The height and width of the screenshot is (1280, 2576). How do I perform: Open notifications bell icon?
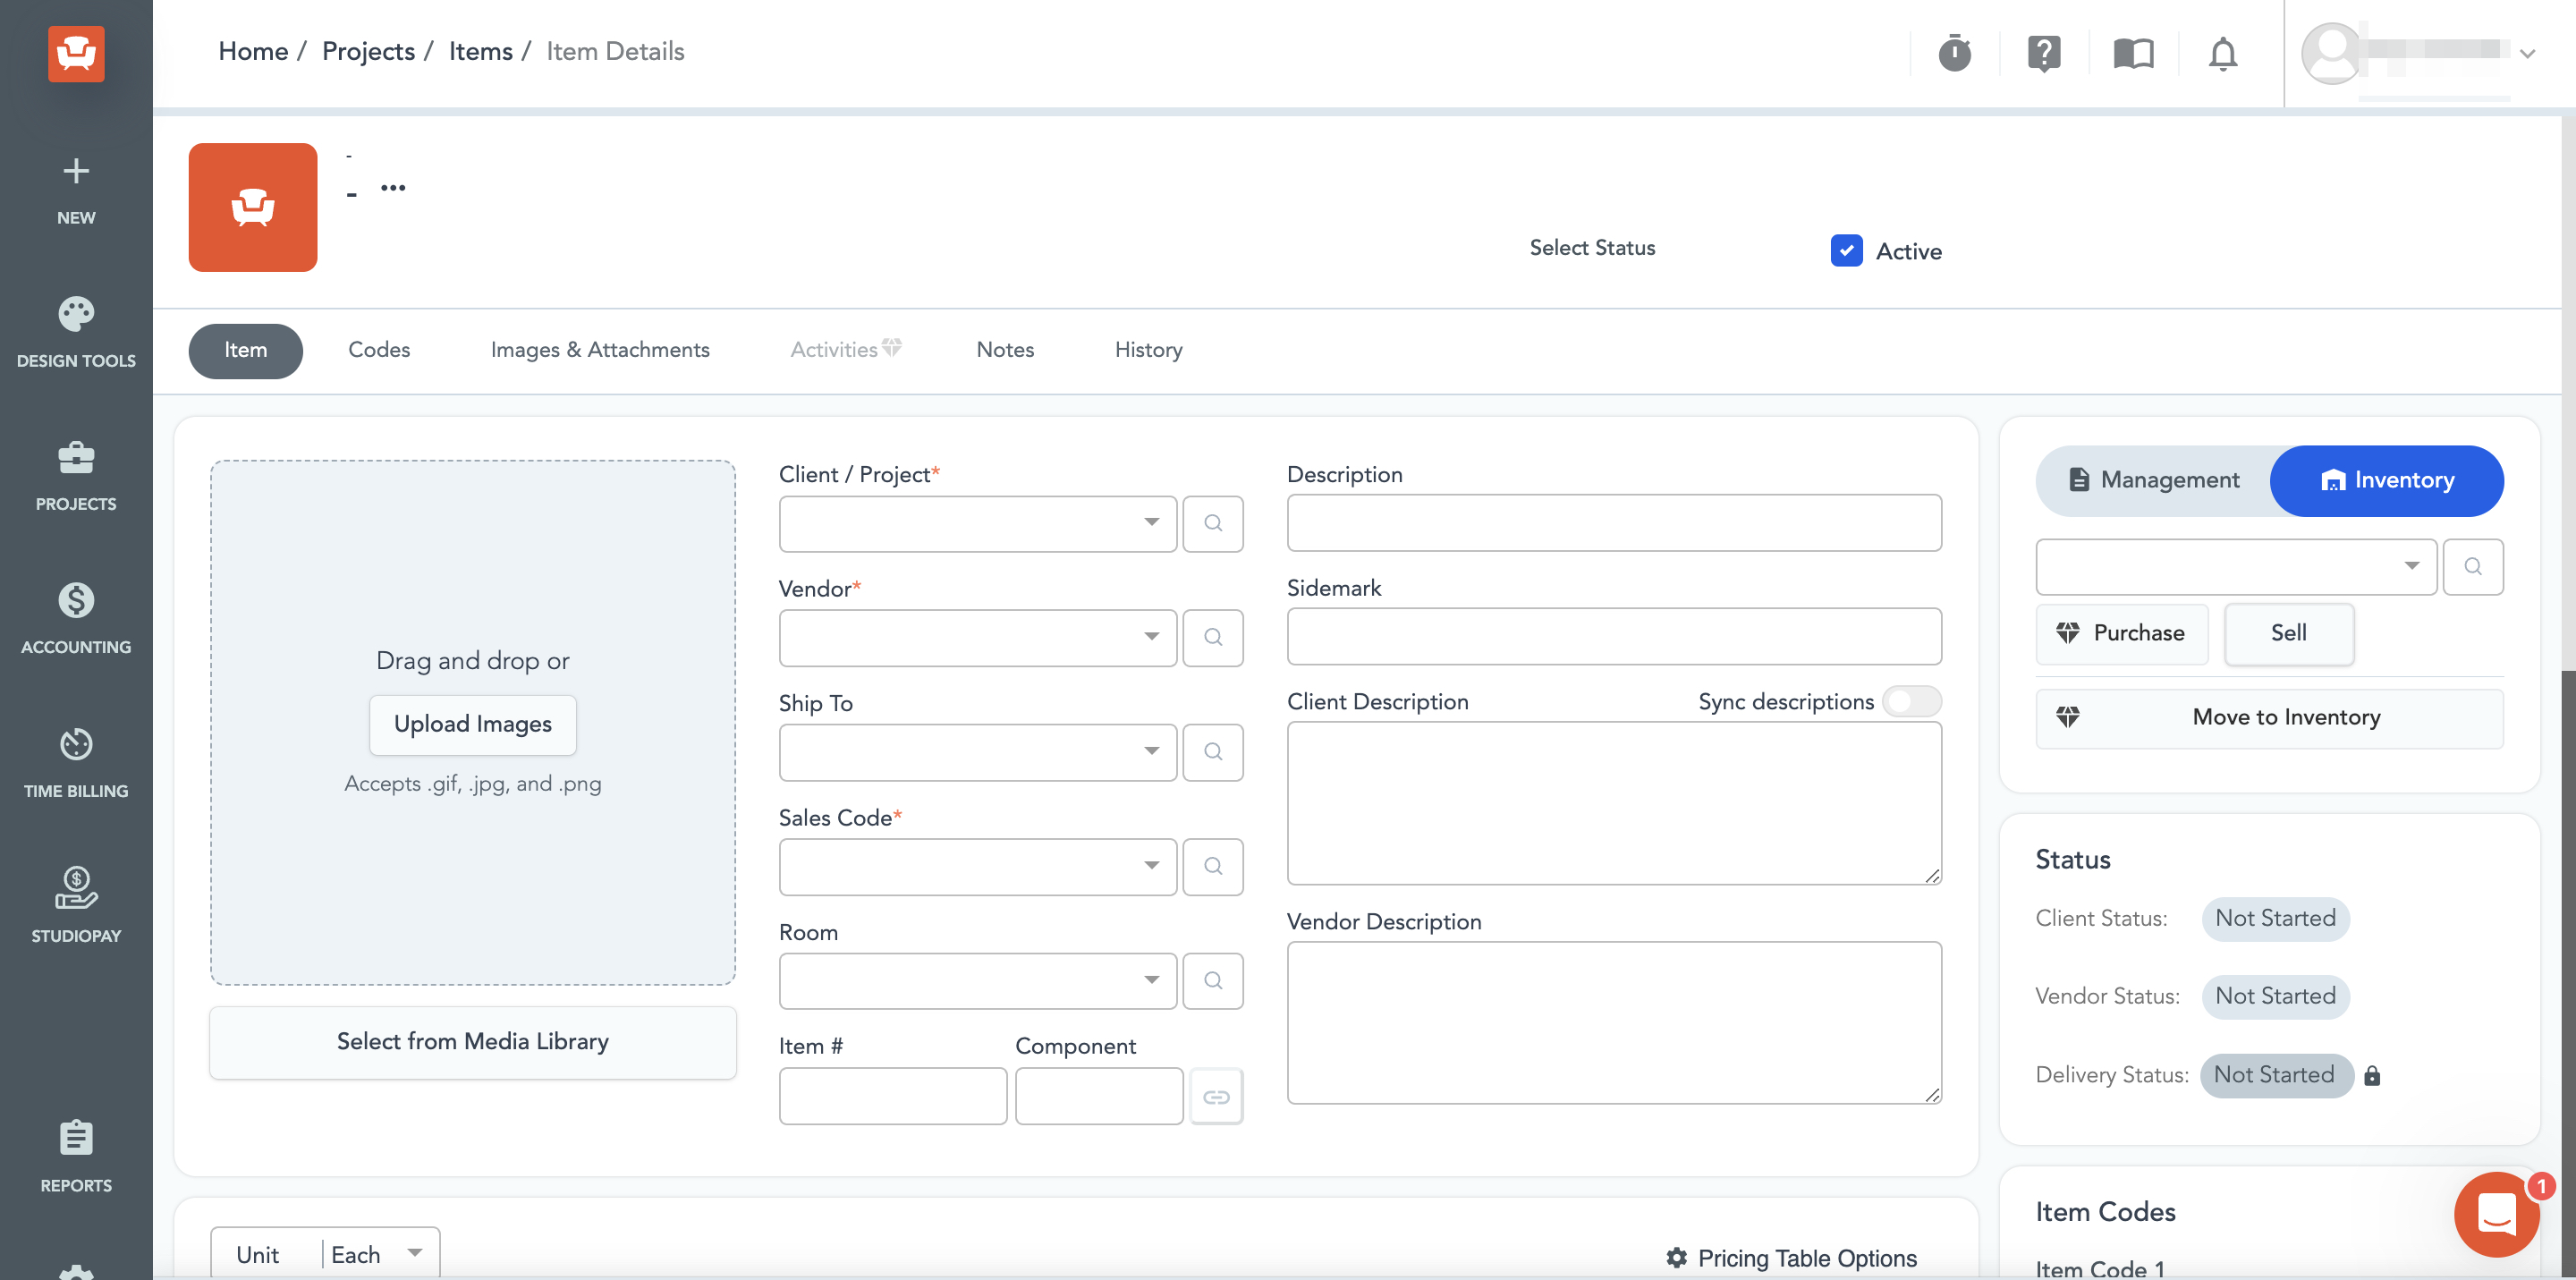[x=2222, y=53]
